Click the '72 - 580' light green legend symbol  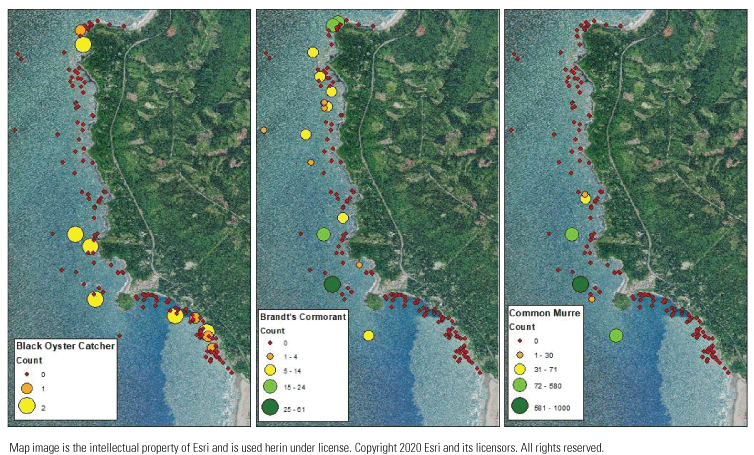(x=519, y=385)
